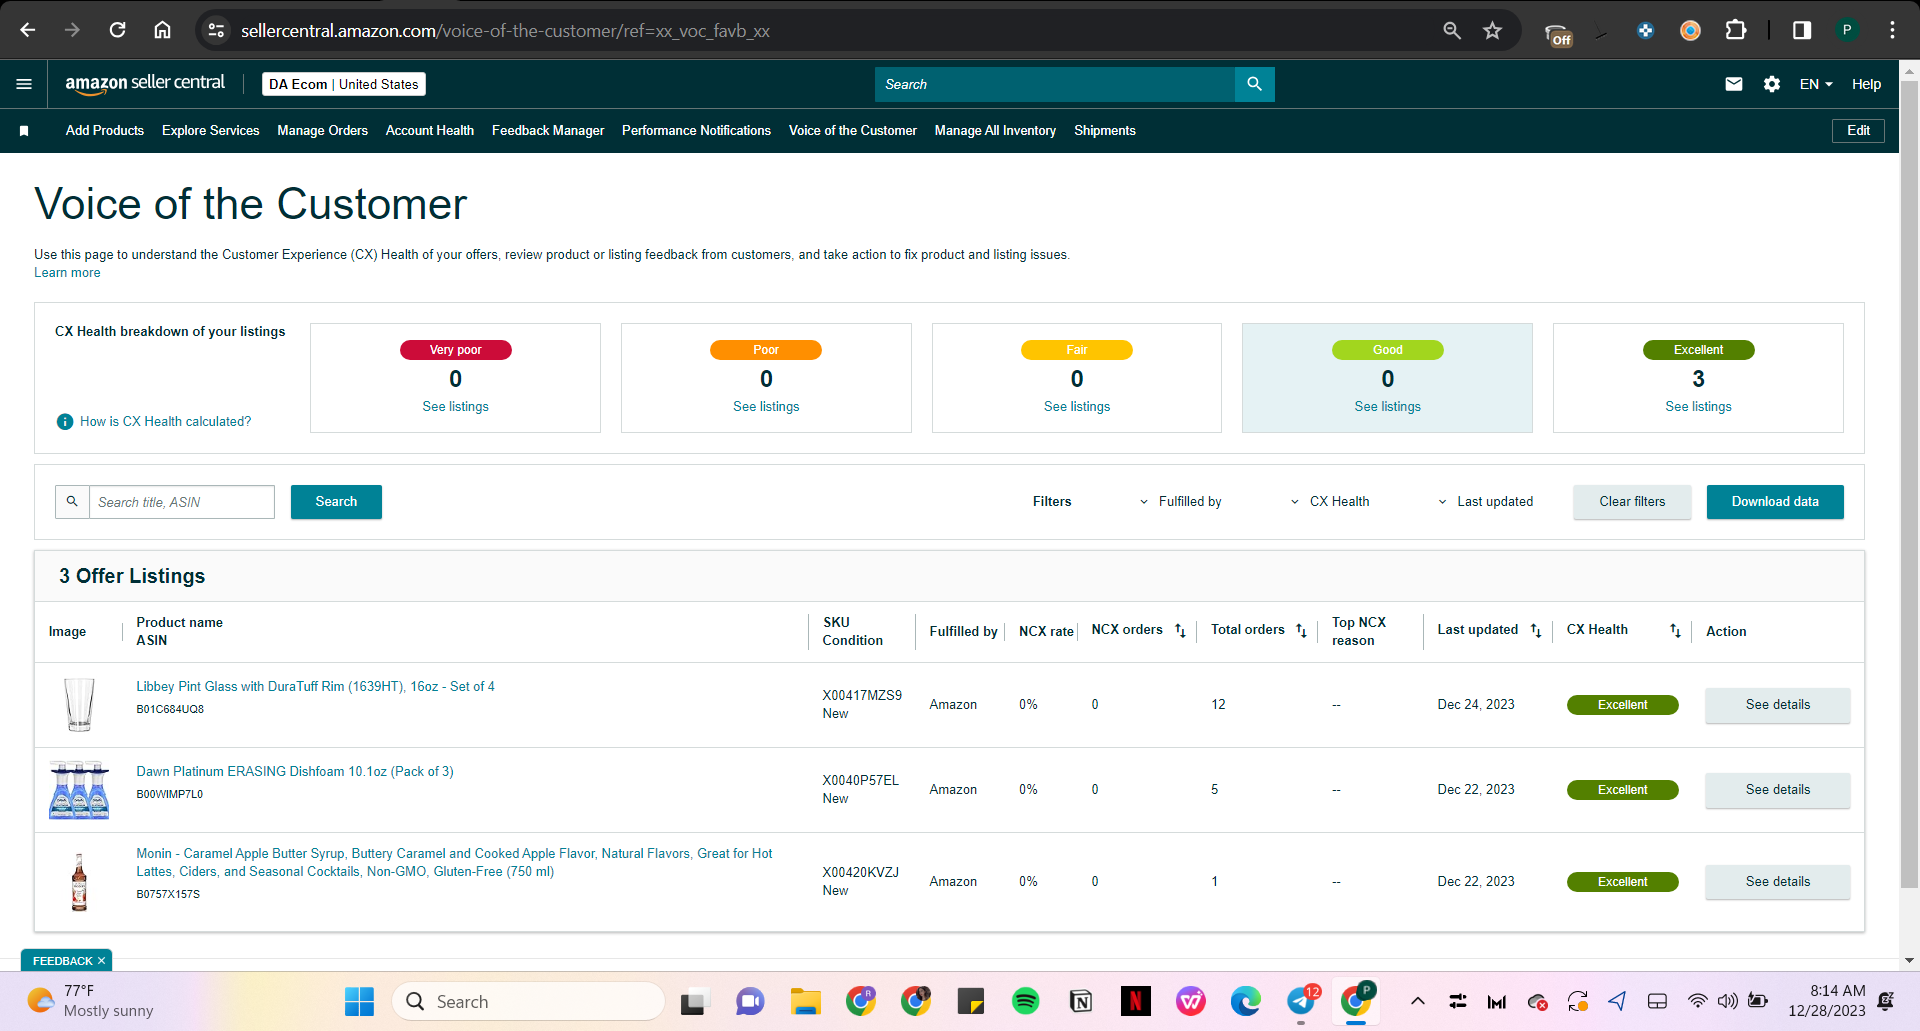
Task: Go to Manage Orders
Action: pos(322,131)
